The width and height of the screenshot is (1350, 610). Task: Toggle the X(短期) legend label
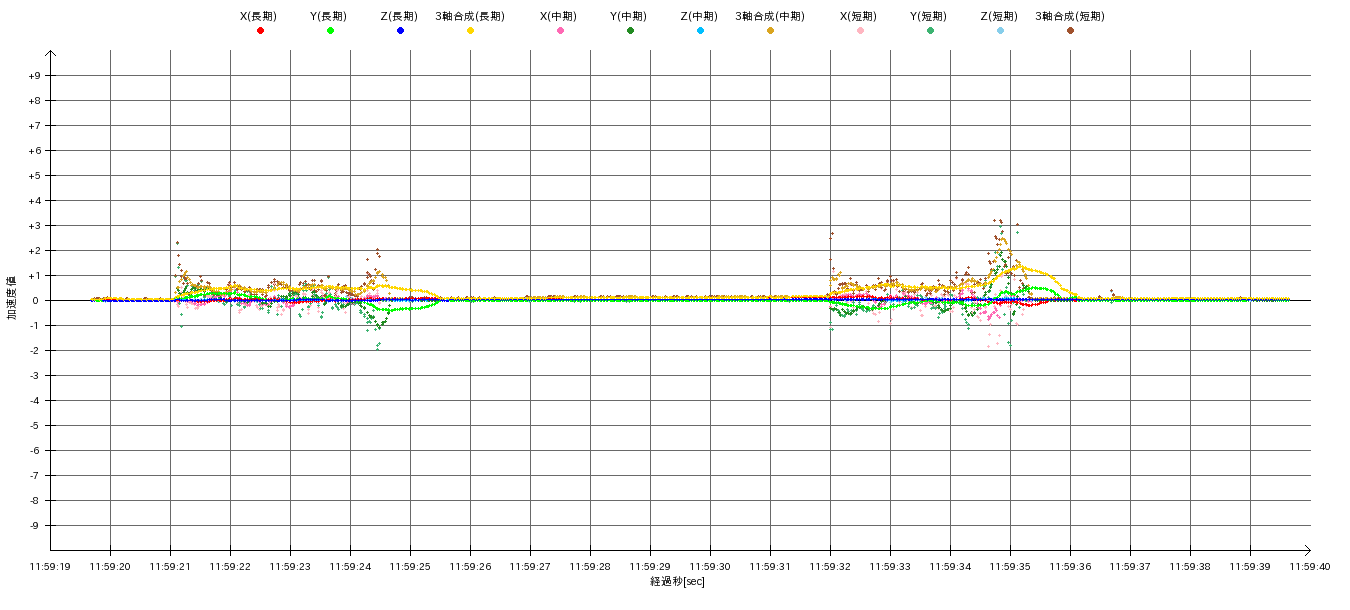[859, 16]
